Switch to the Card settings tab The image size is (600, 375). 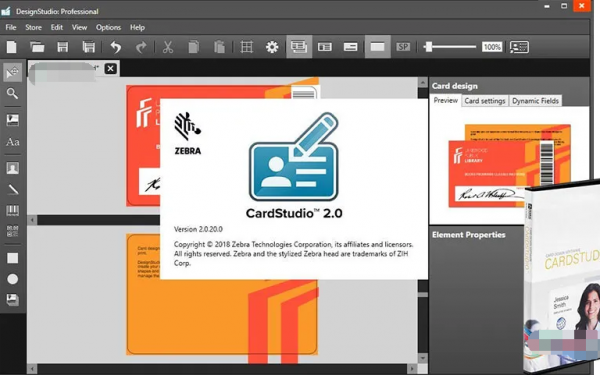485,101
